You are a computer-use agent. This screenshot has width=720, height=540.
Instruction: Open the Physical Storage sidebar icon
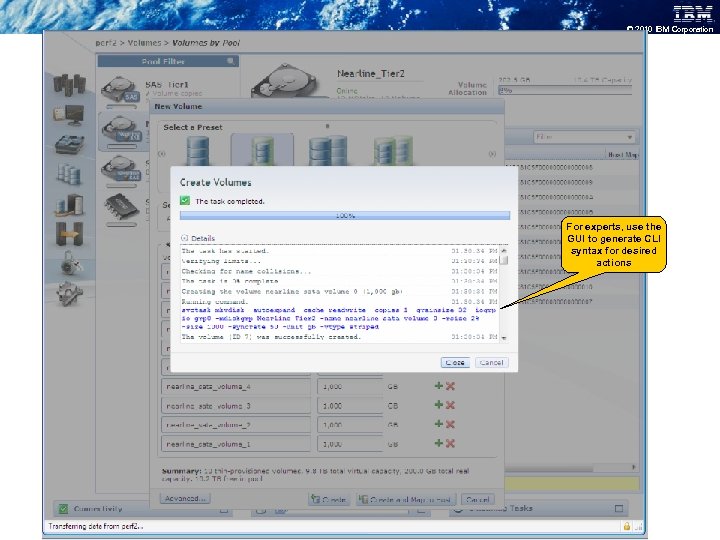click(69, 144)
